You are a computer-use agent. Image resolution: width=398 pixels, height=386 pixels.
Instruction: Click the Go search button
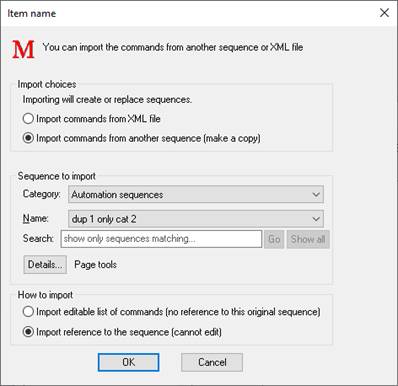click(274, 239)
